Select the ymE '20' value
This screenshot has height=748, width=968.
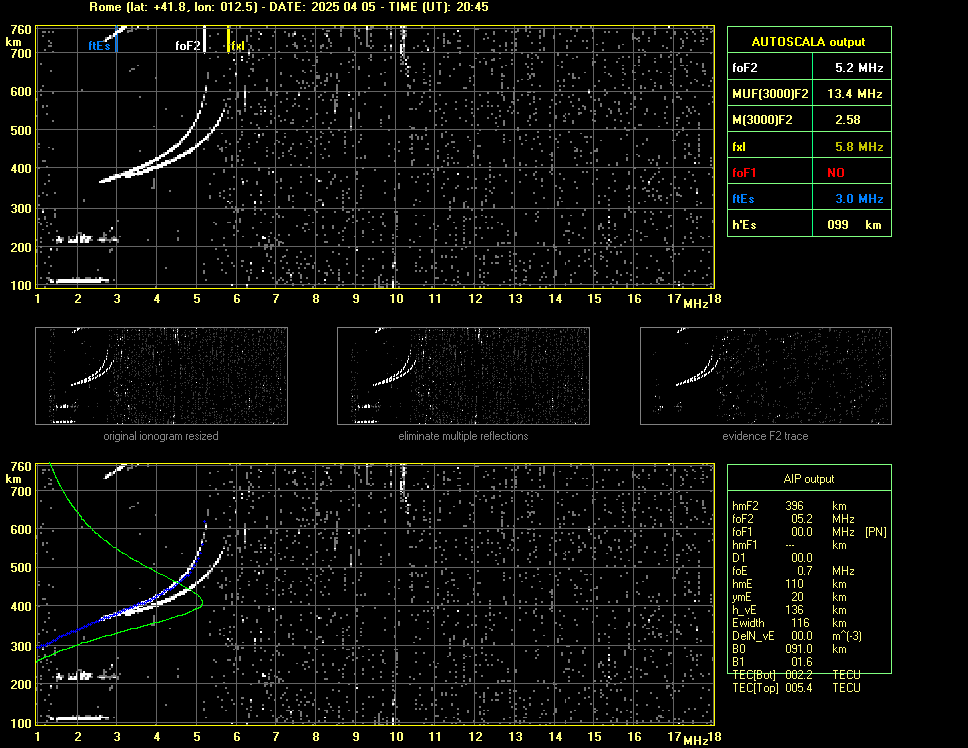coord(798,597)
